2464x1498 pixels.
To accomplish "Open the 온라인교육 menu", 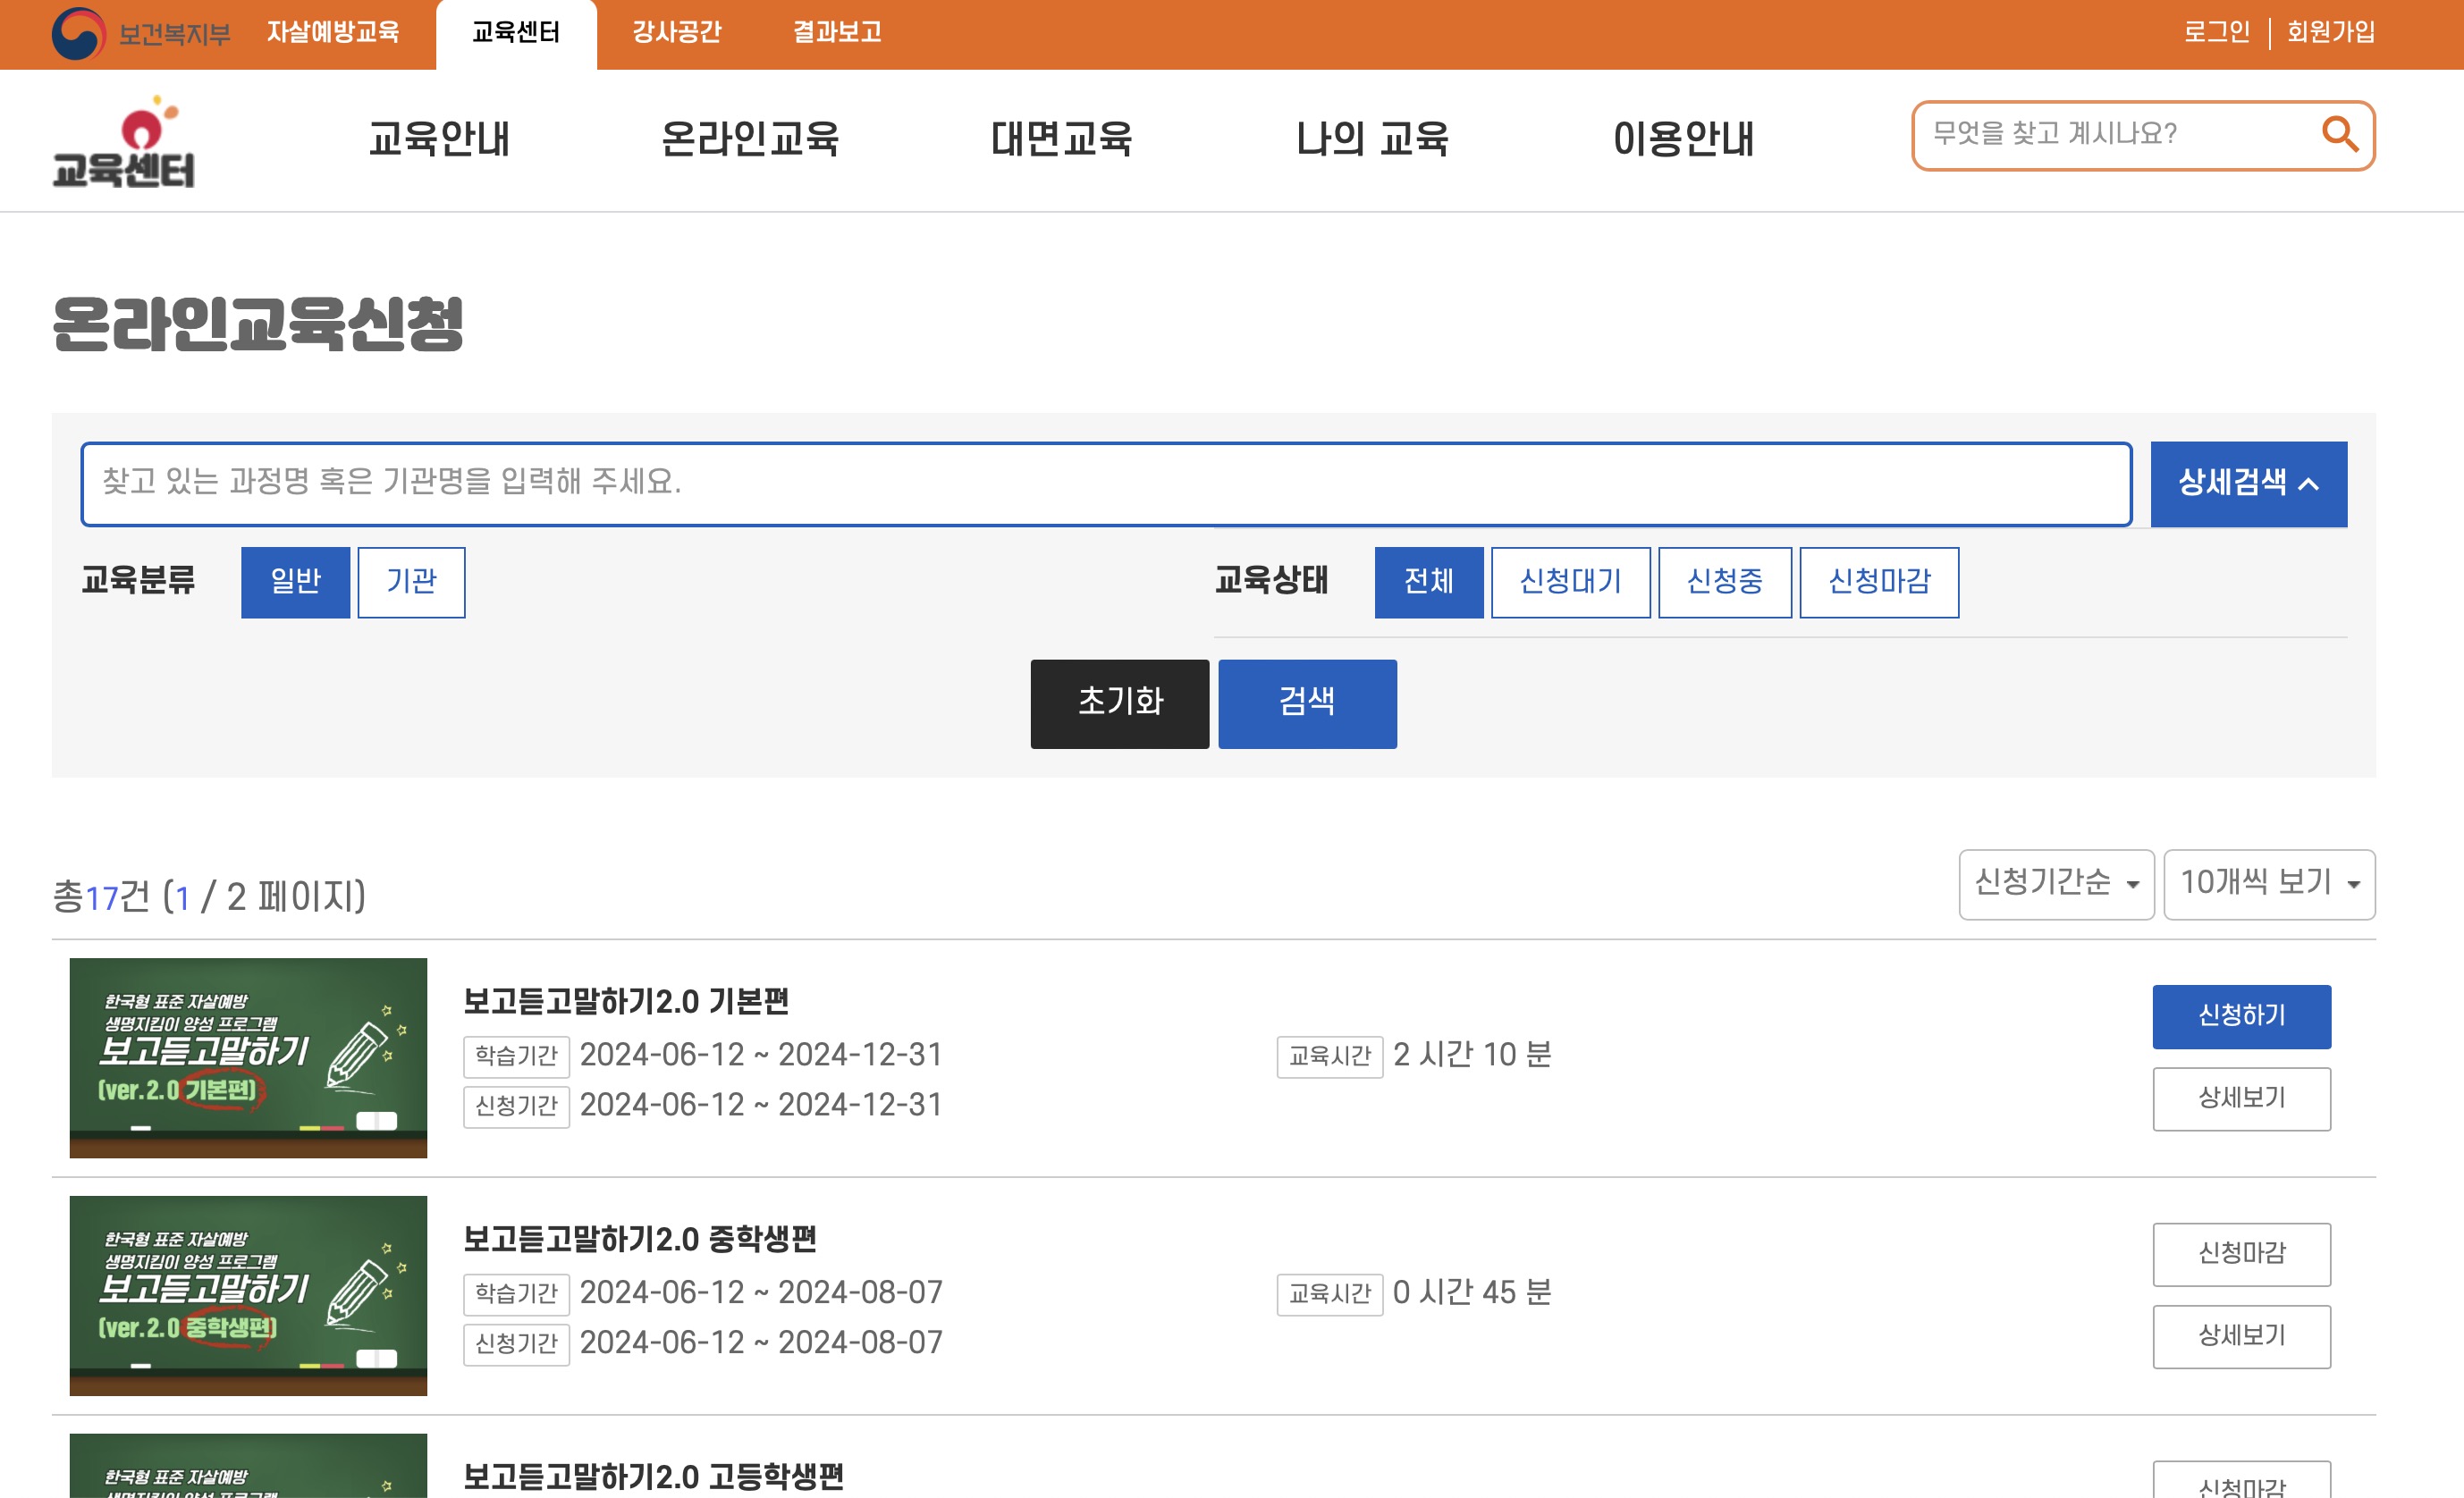I will pos(750,139).
